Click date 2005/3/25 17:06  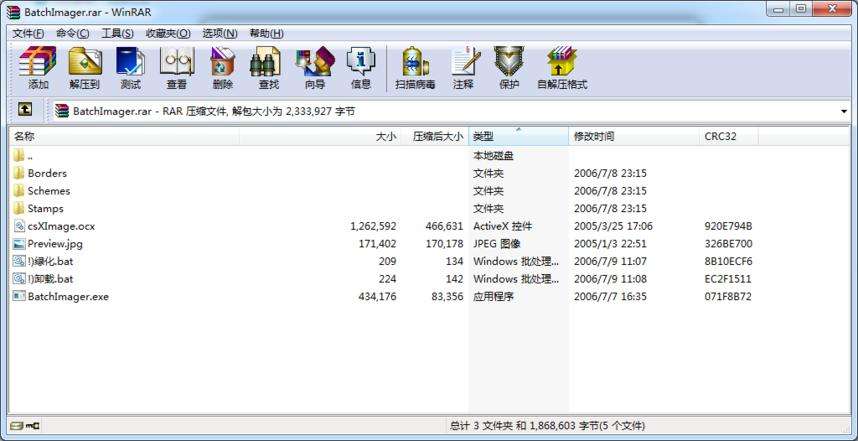[613, 226]
